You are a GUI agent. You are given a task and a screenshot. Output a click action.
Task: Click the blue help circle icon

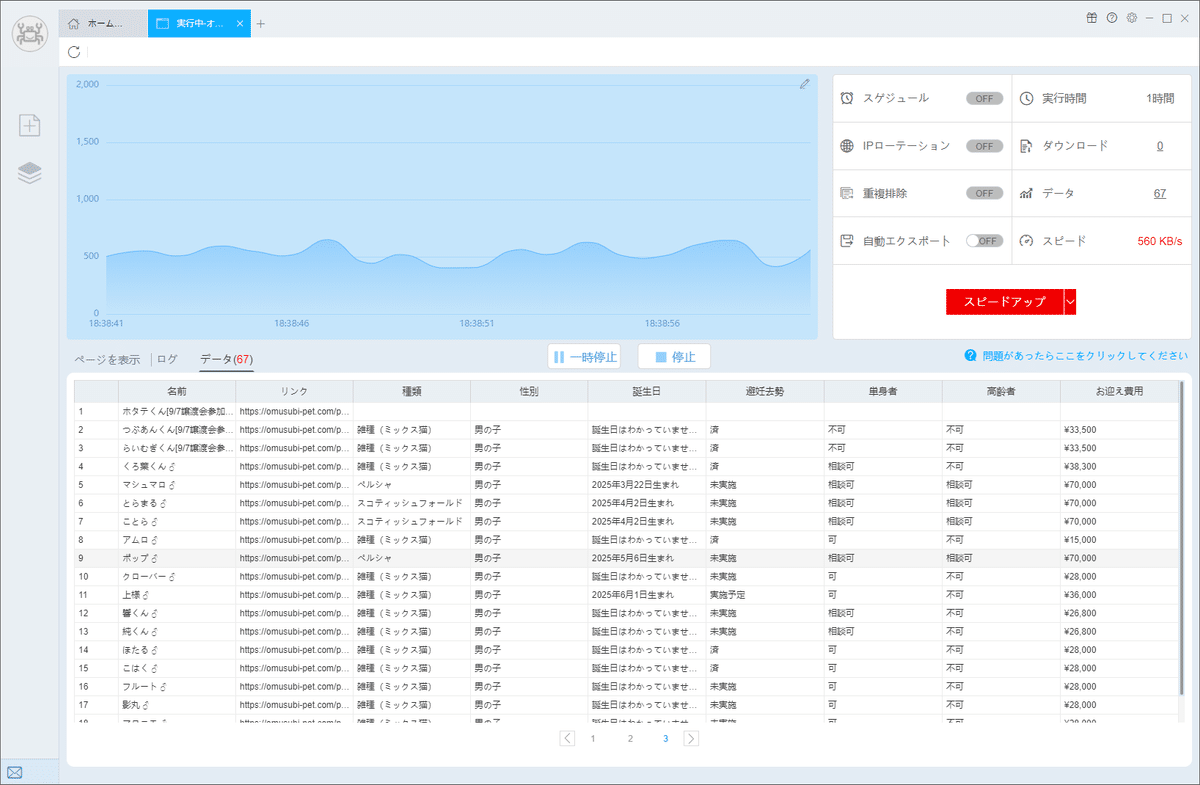970,355
